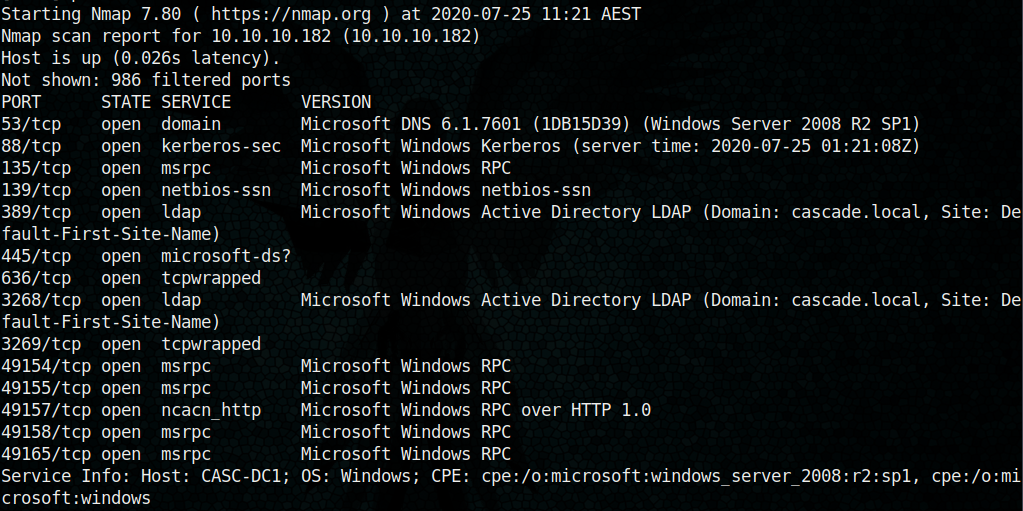Viewport: 1023px width, 511px height.
Task: Click the 'Not shown: 986 filtered ports' line
Action: [146, 80]
